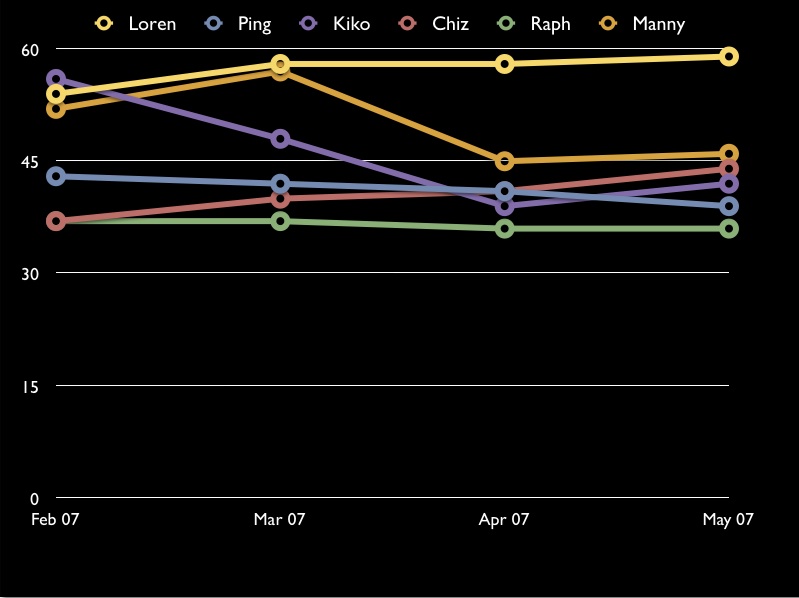
Task: Click the Ping legend marker icon
Action: pos(213,23)
